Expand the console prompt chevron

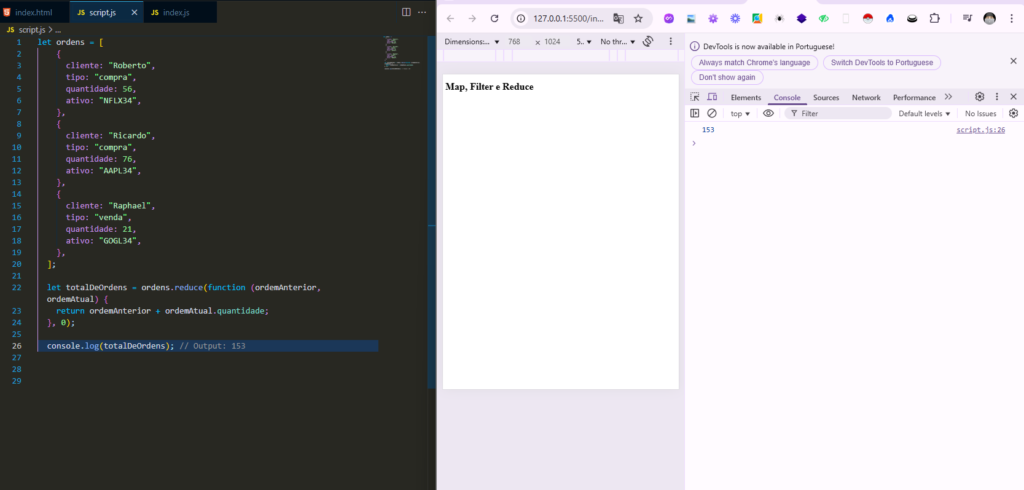694,142
